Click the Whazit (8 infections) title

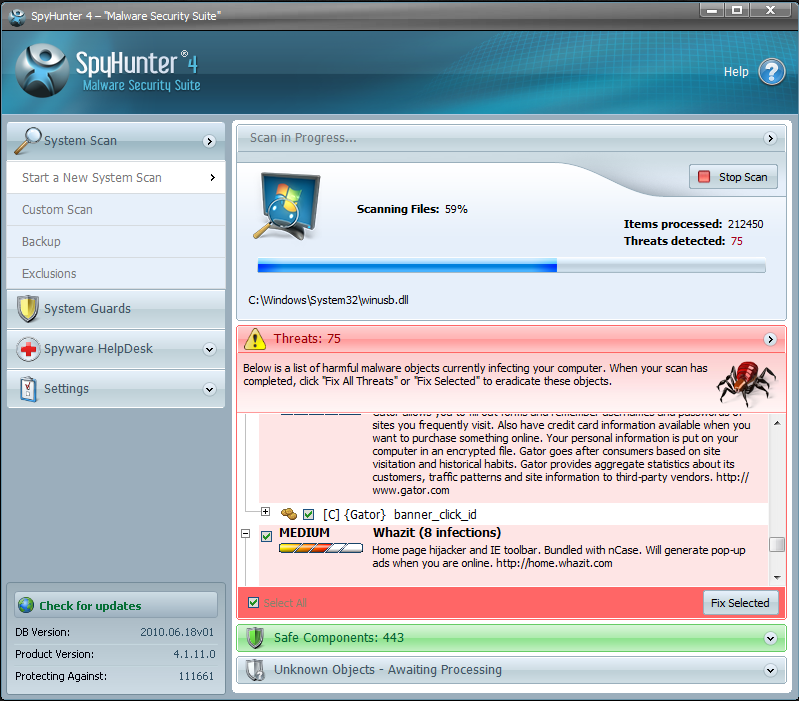(437, 533)
